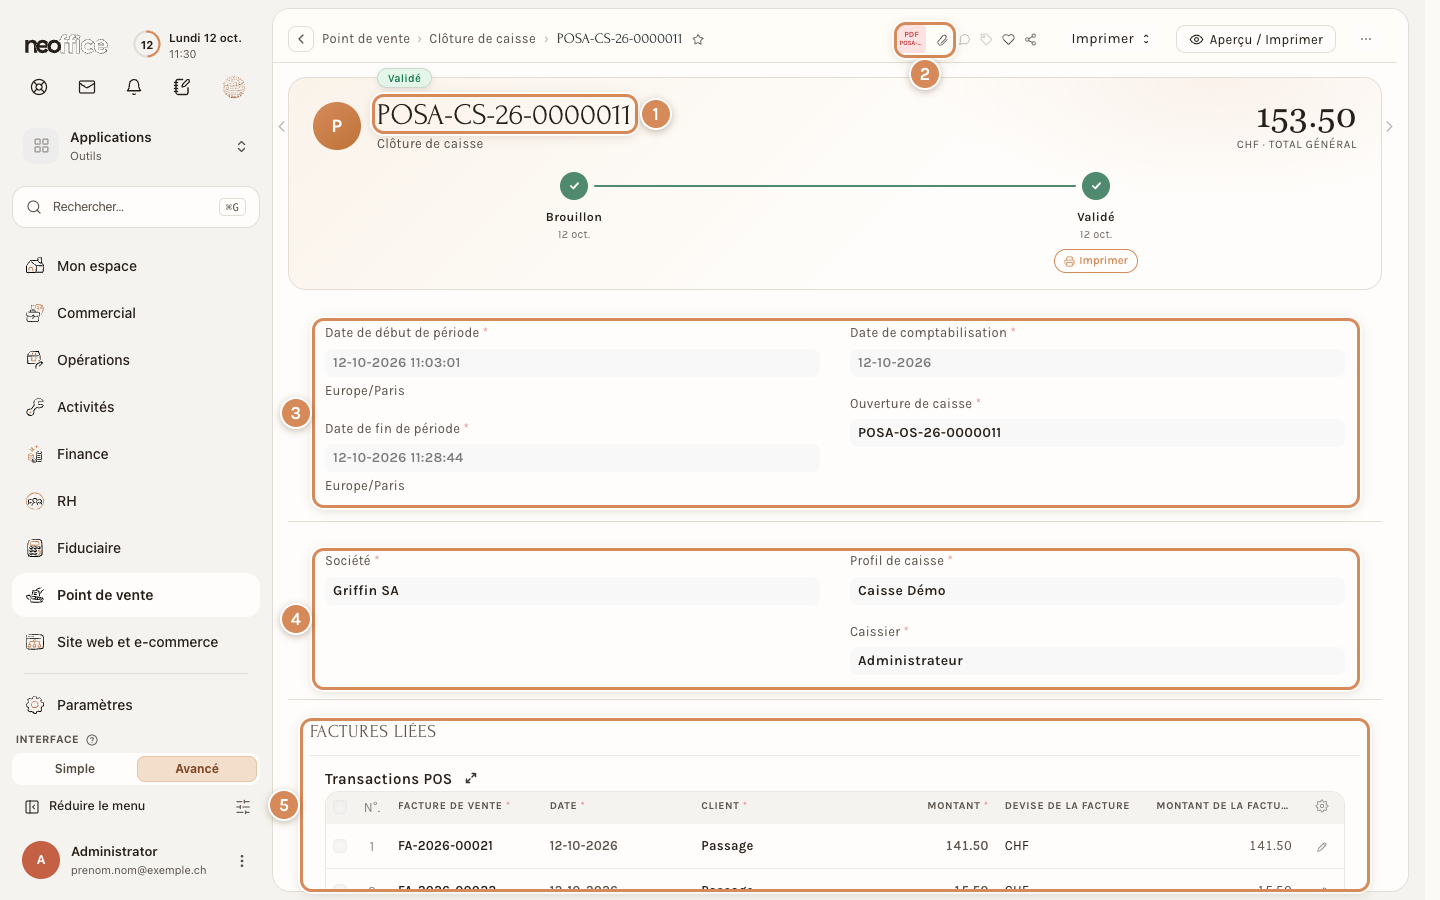
Task: Expand the Applications Outils switcher
Action: [136, 146]
